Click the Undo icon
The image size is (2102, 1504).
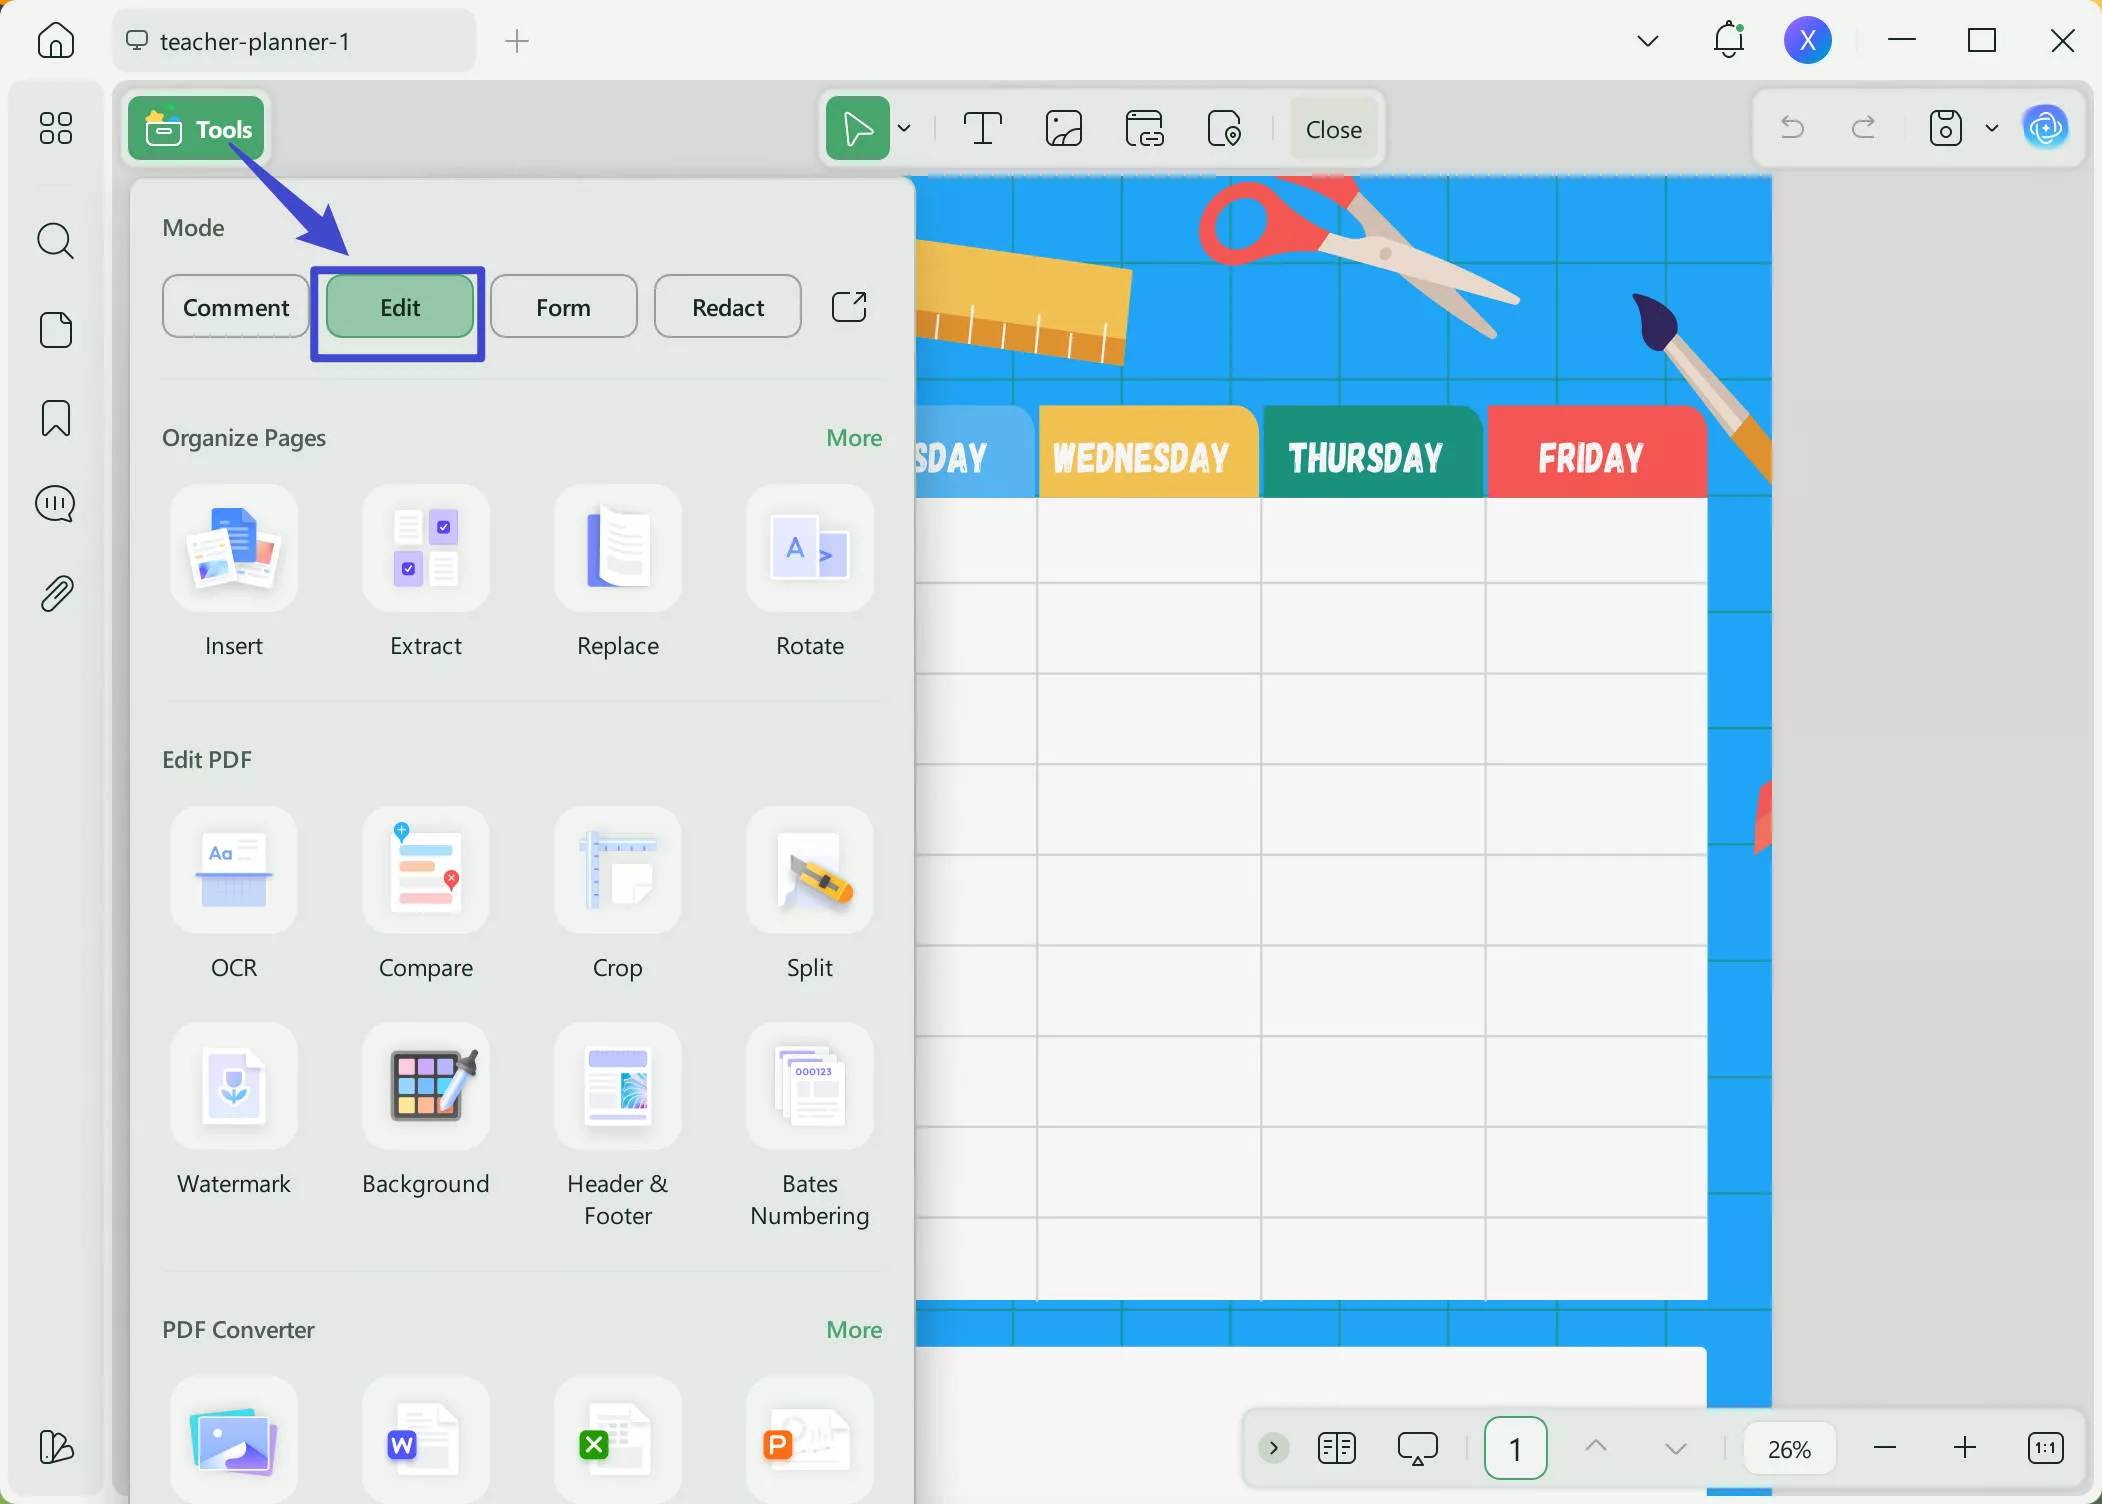[1791, 128]
